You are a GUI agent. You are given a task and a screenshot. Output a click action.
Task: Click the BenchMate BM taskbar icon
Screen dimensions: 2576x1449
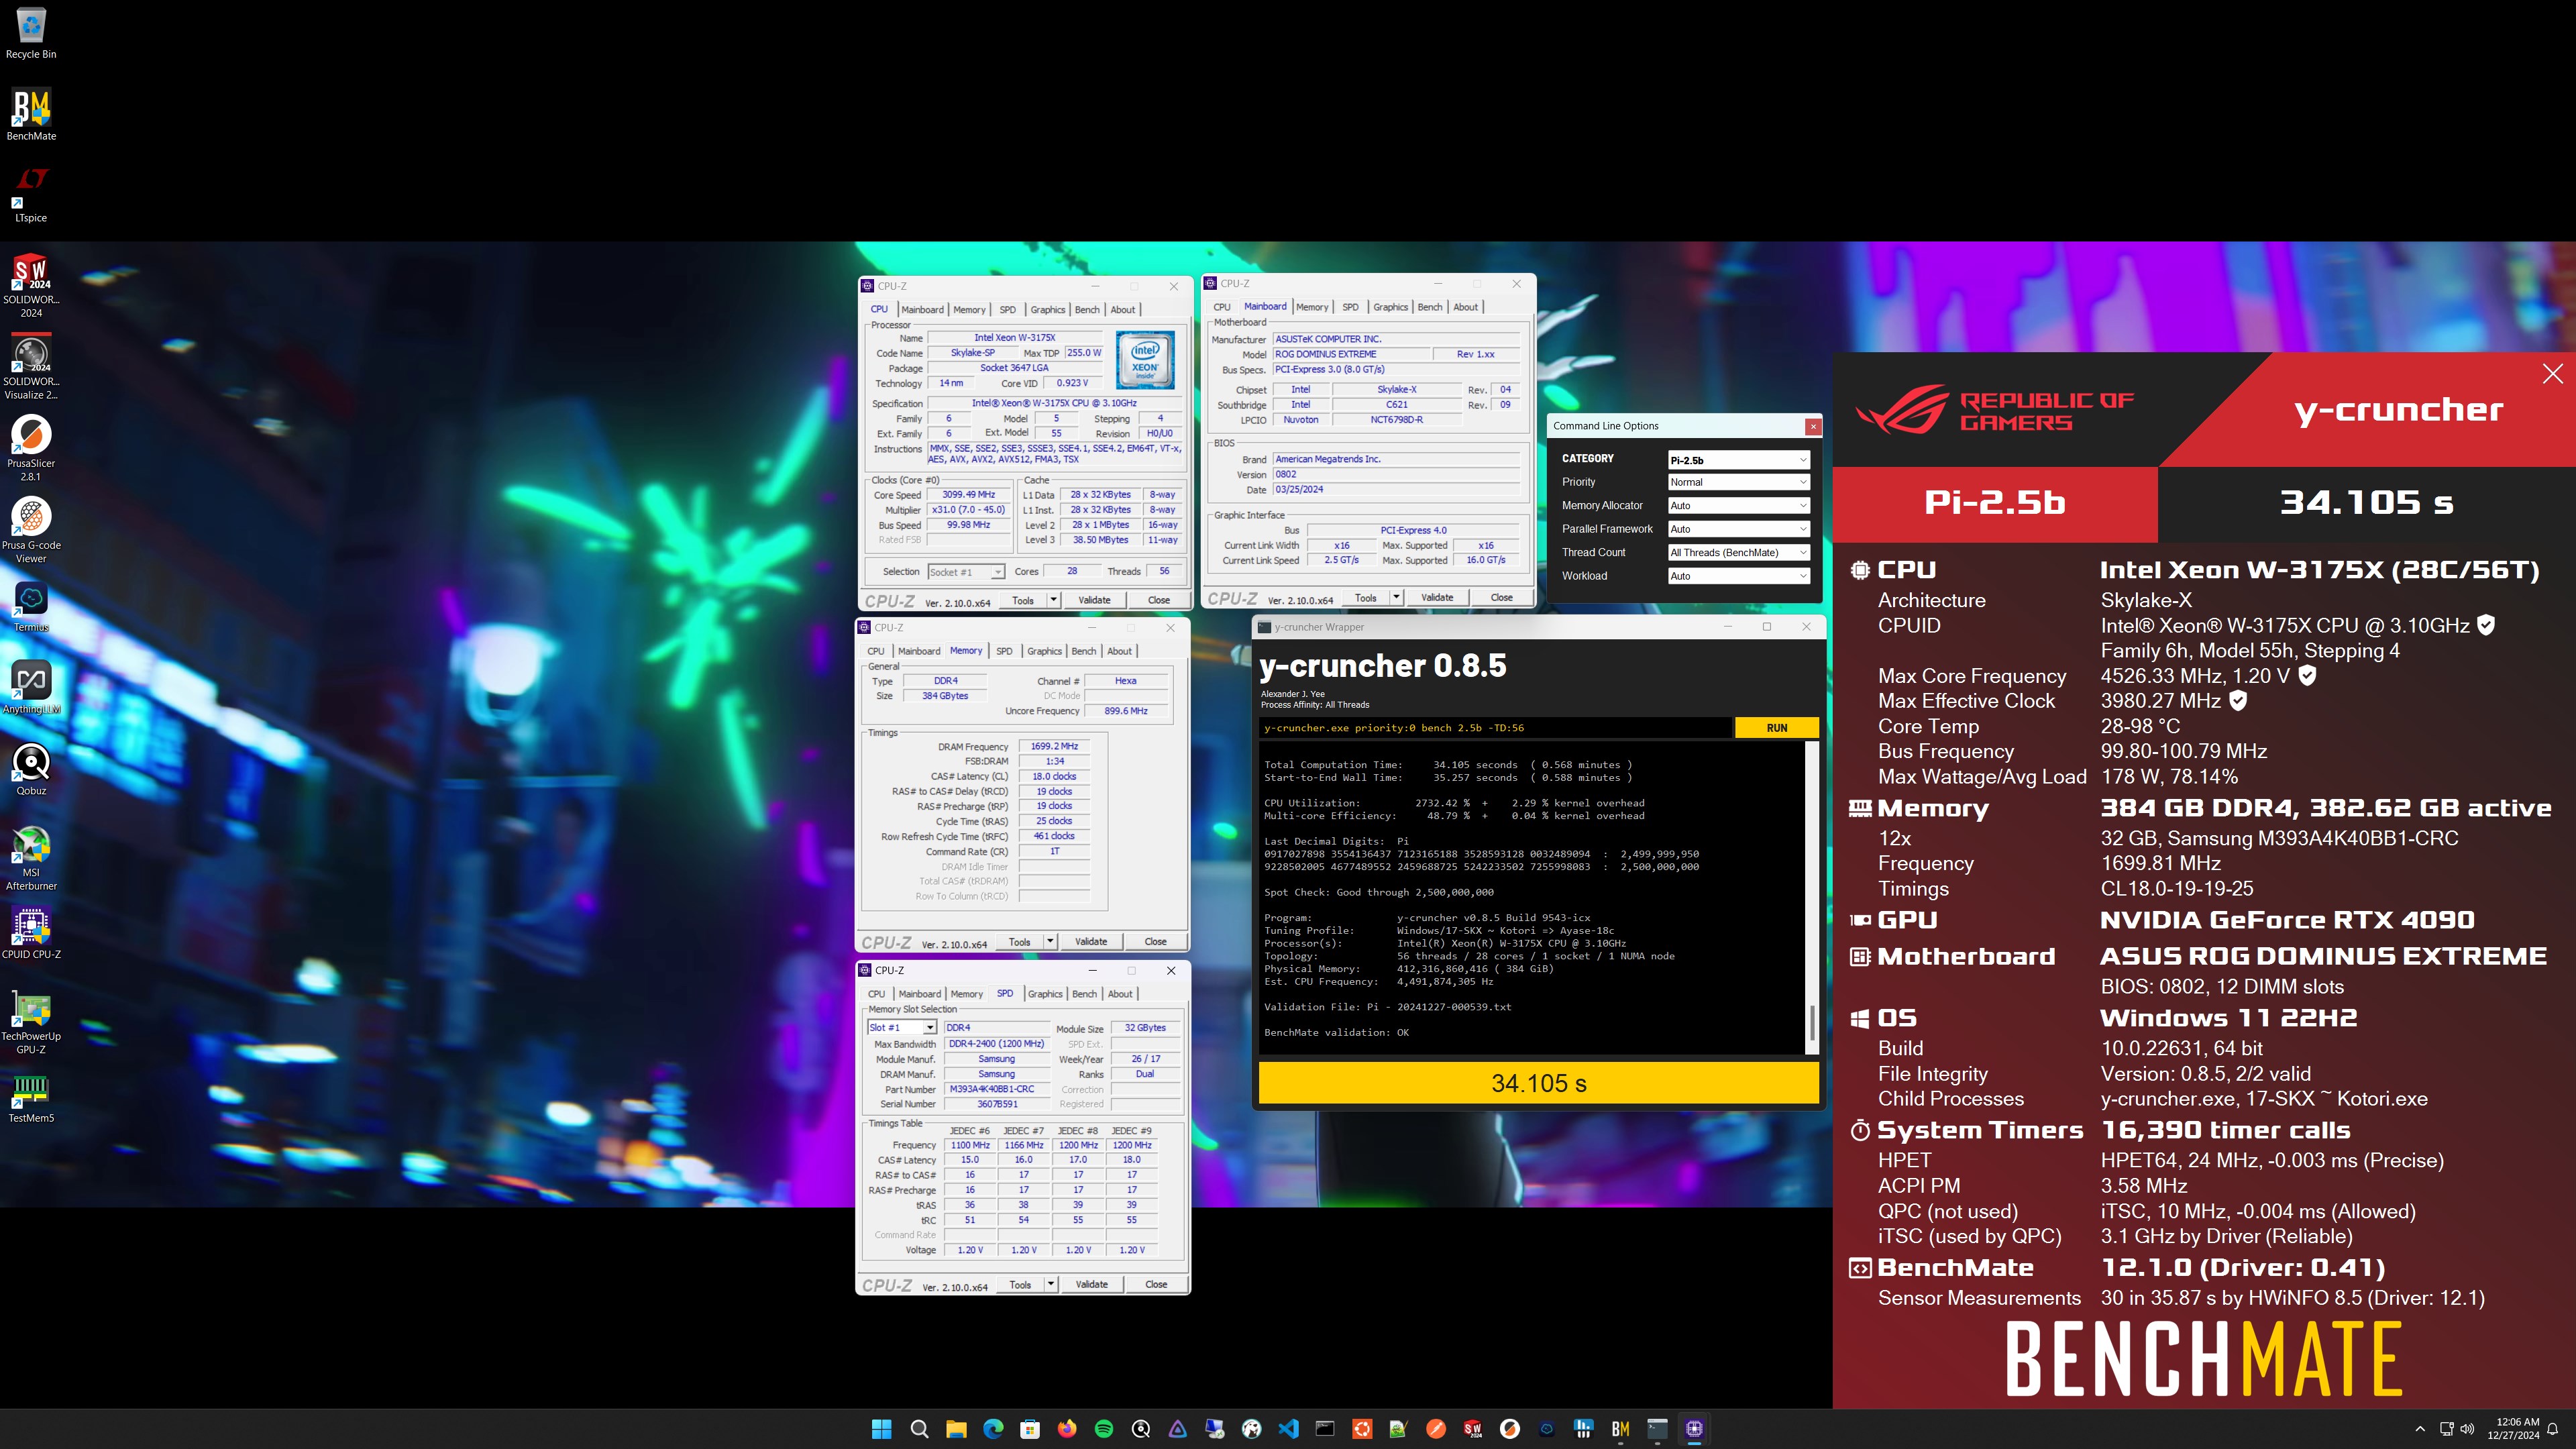[1620, 1429]
